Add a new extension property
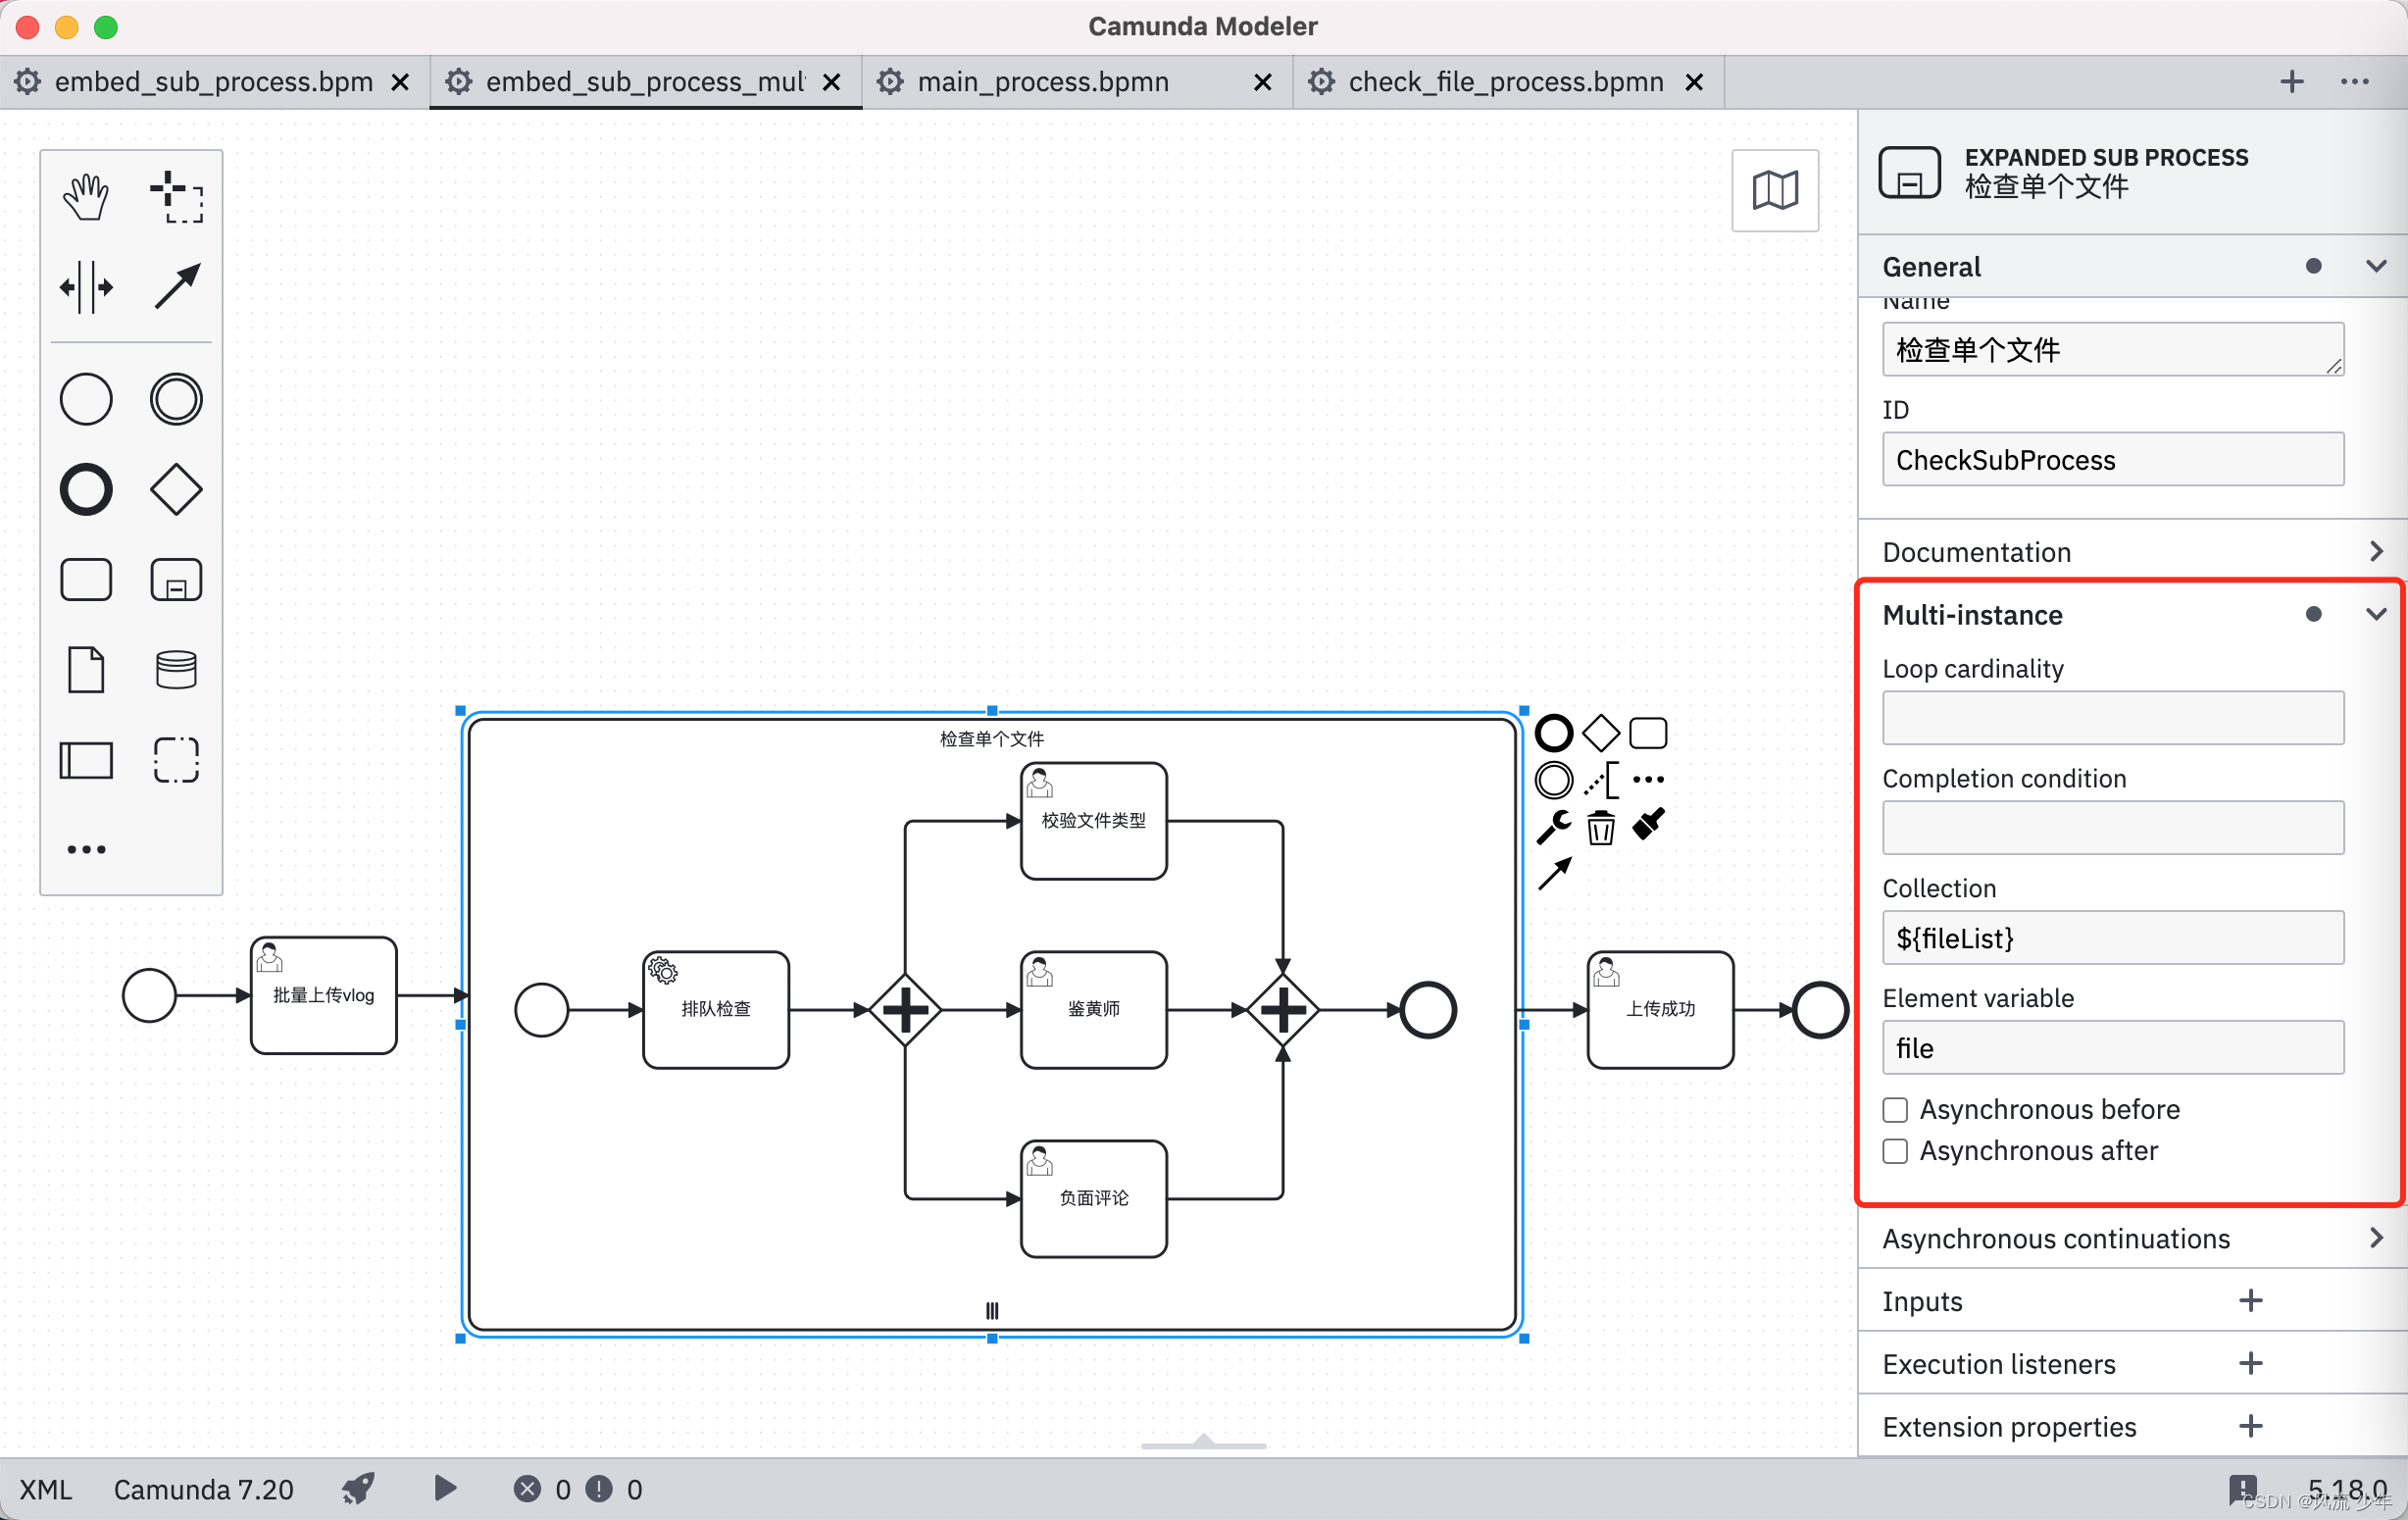Viewport: 2408px width, 1520px height. click(2250, 1426)
